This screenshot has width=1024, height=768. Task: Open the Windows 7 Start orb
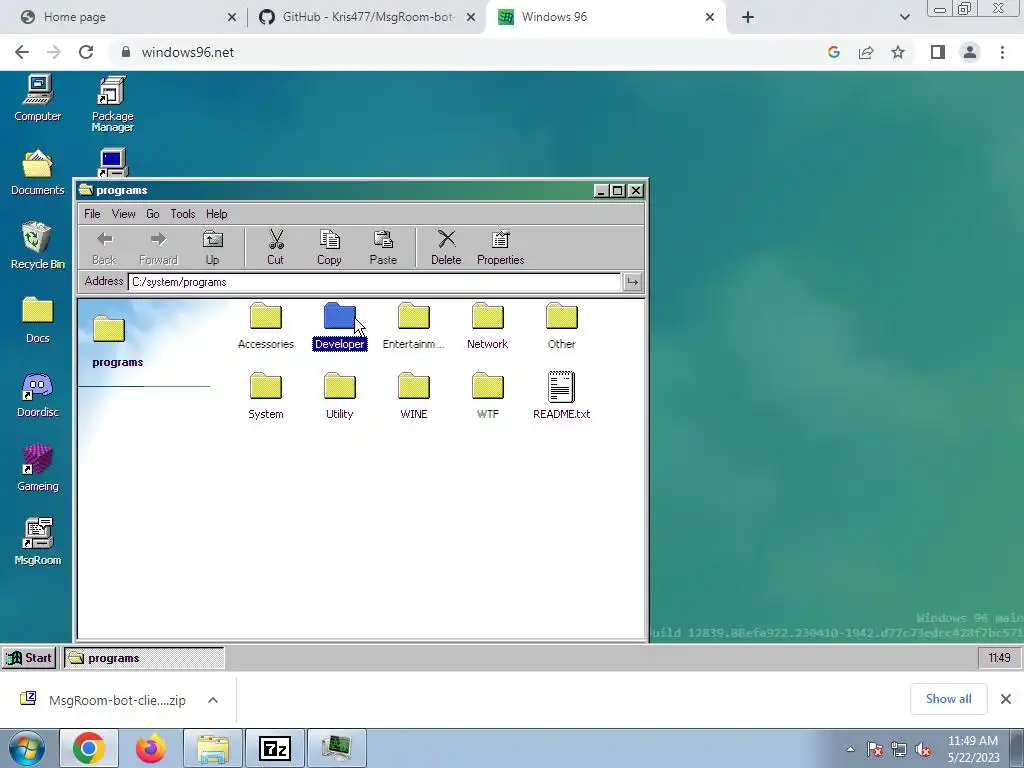[26, 748]
